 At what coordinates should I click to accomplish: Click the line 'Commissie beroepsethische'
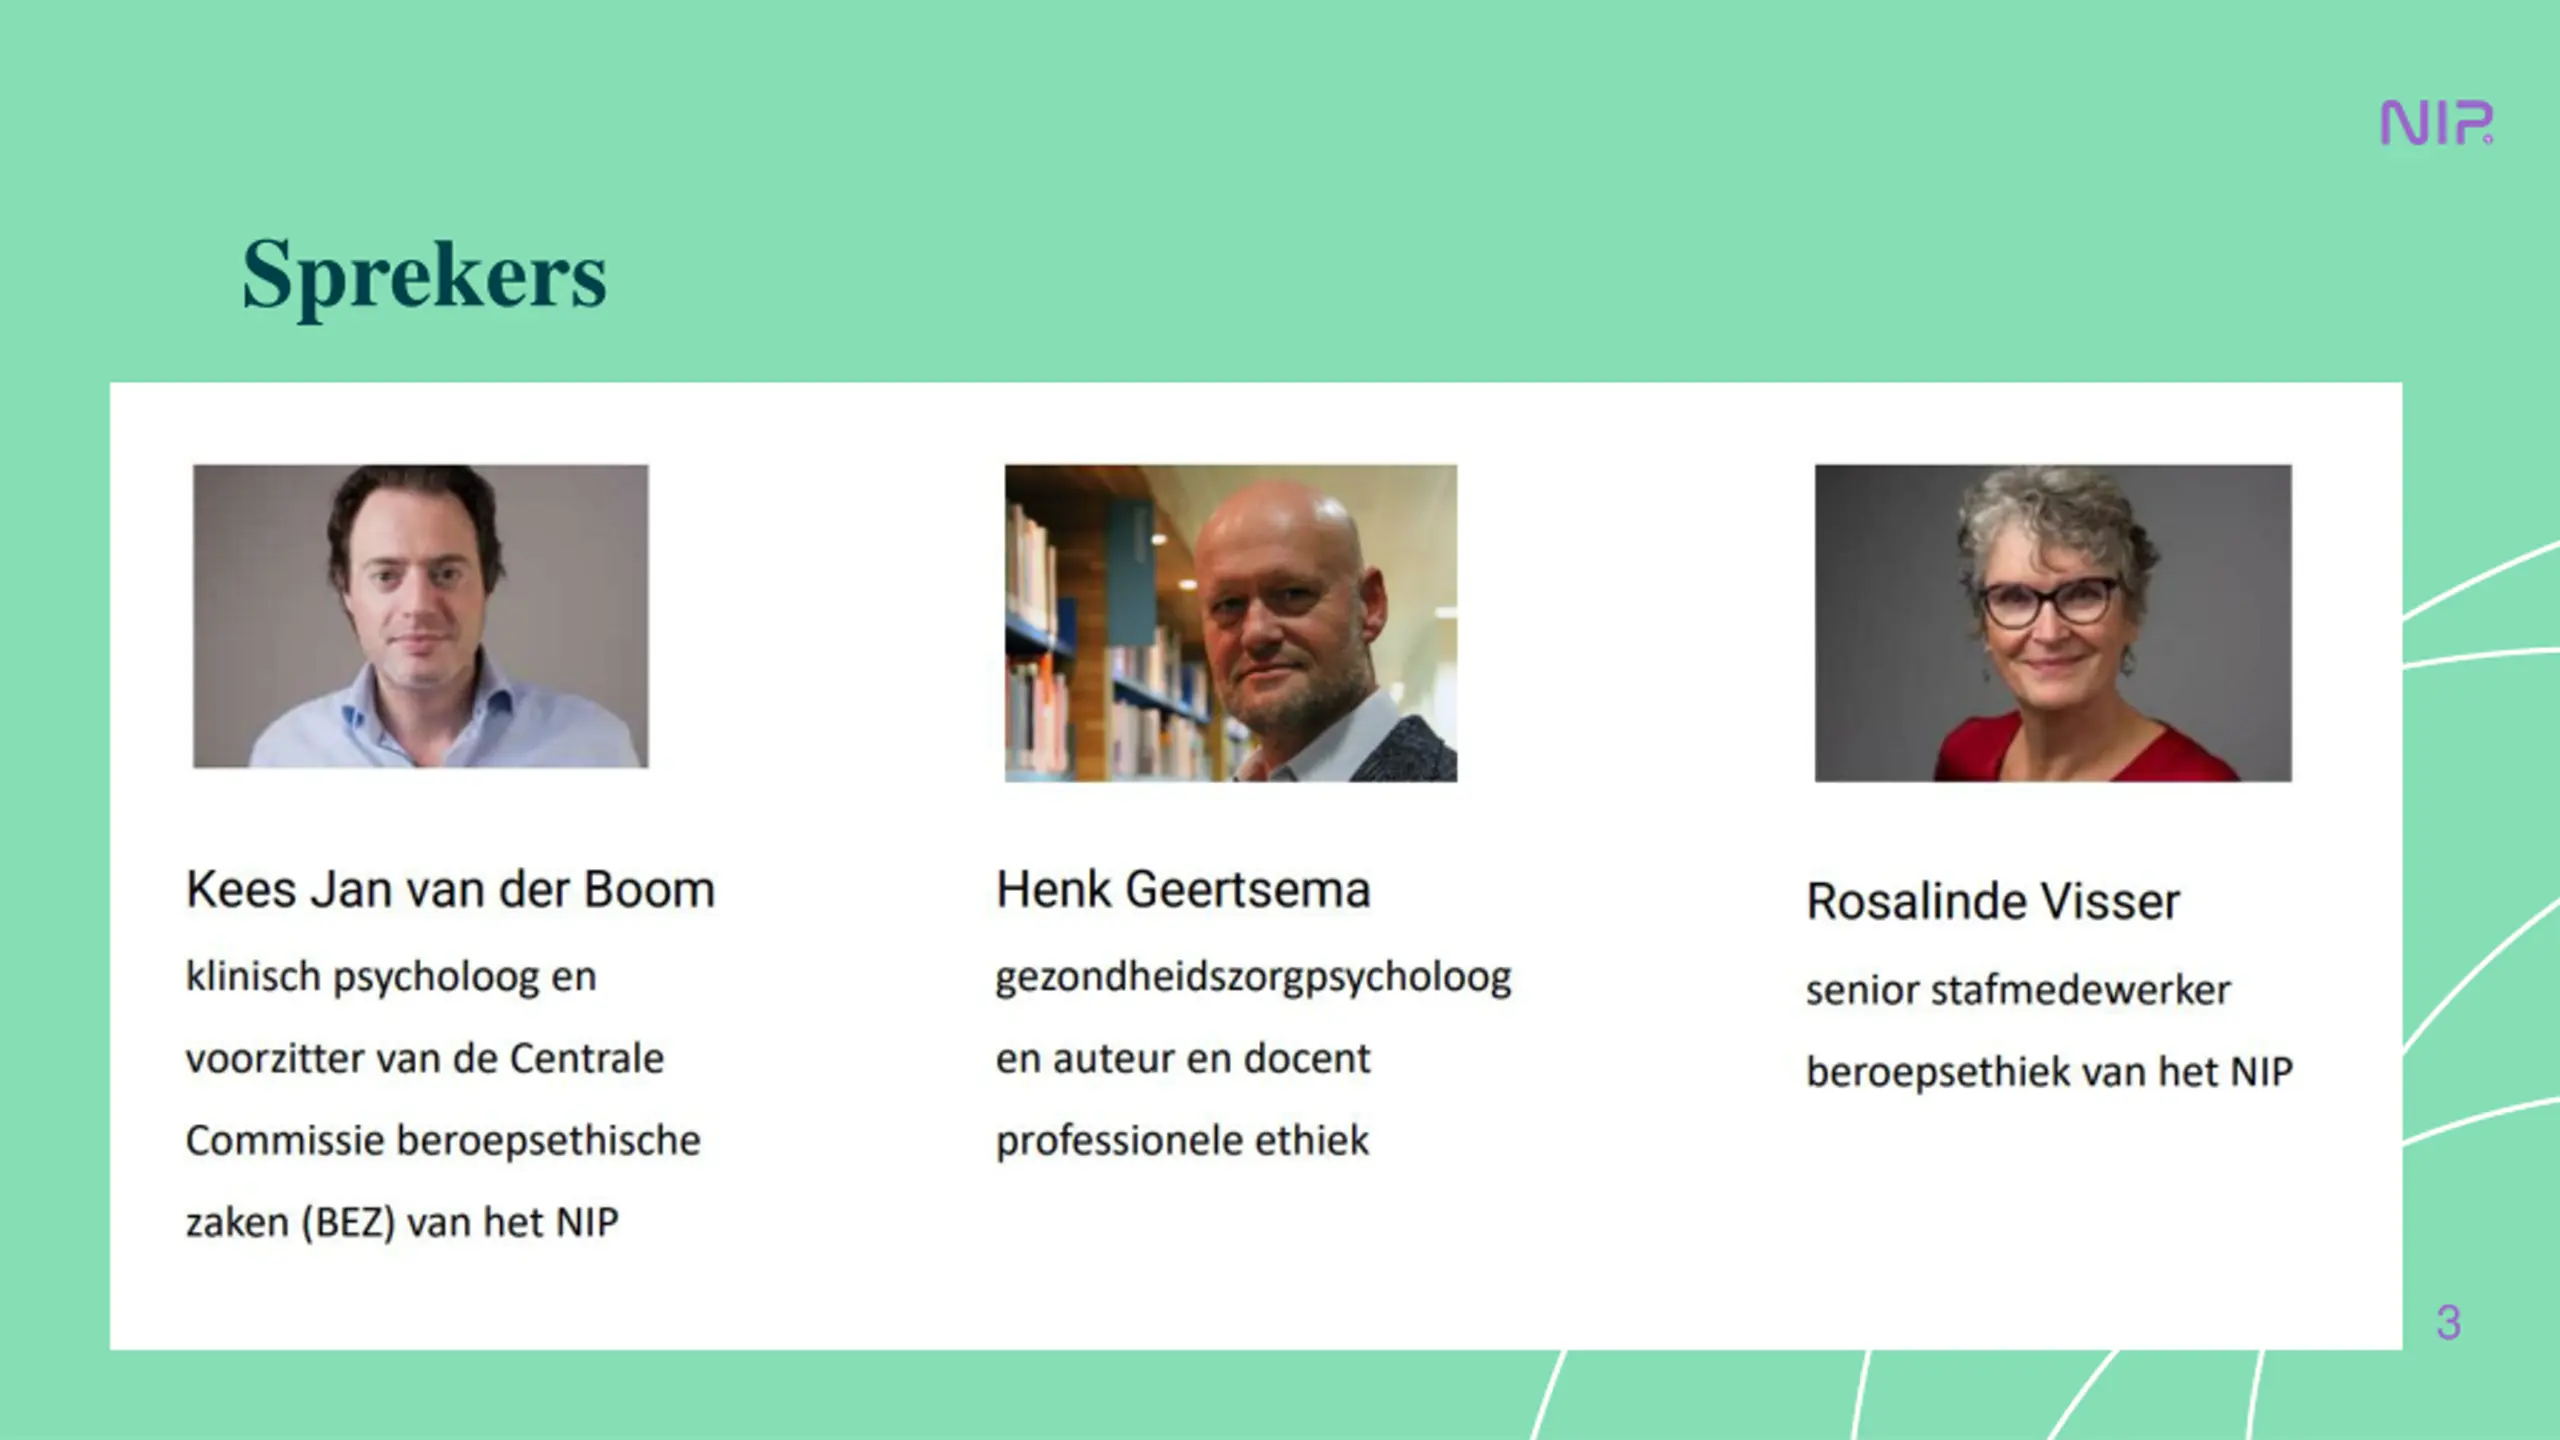[443, 1141]
